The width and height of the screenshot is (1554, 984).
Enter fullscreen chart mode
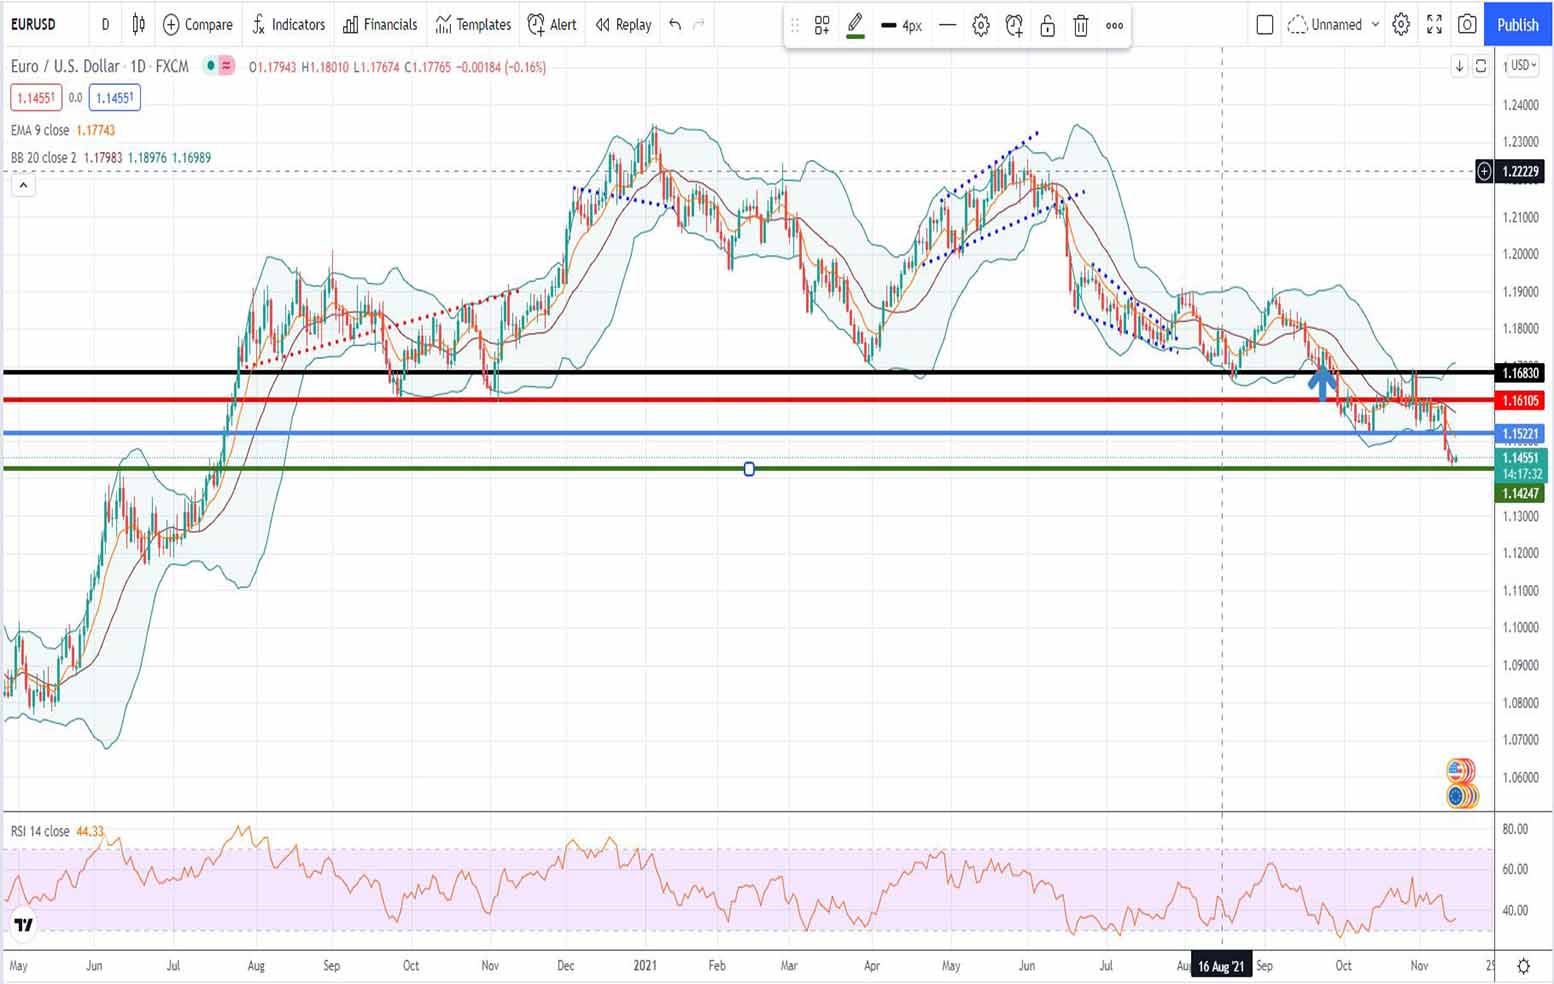click(x=1434, y=25)
